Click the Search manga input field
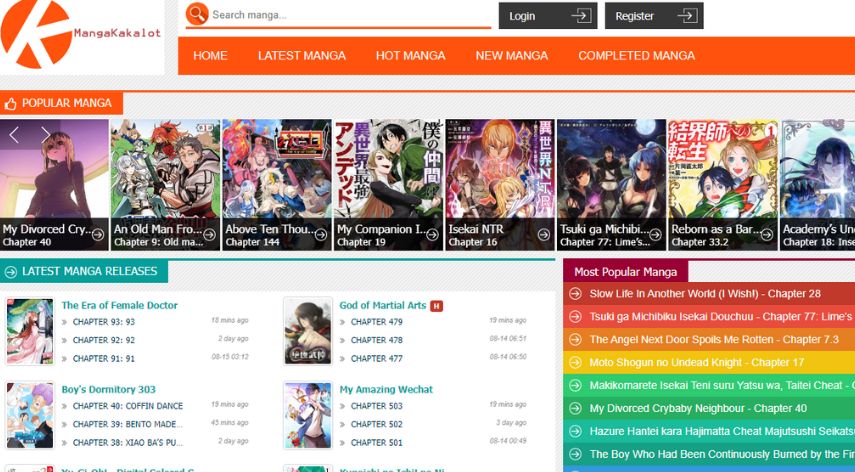855x472 pixels. pyautogui.click(x=350, y=15)
